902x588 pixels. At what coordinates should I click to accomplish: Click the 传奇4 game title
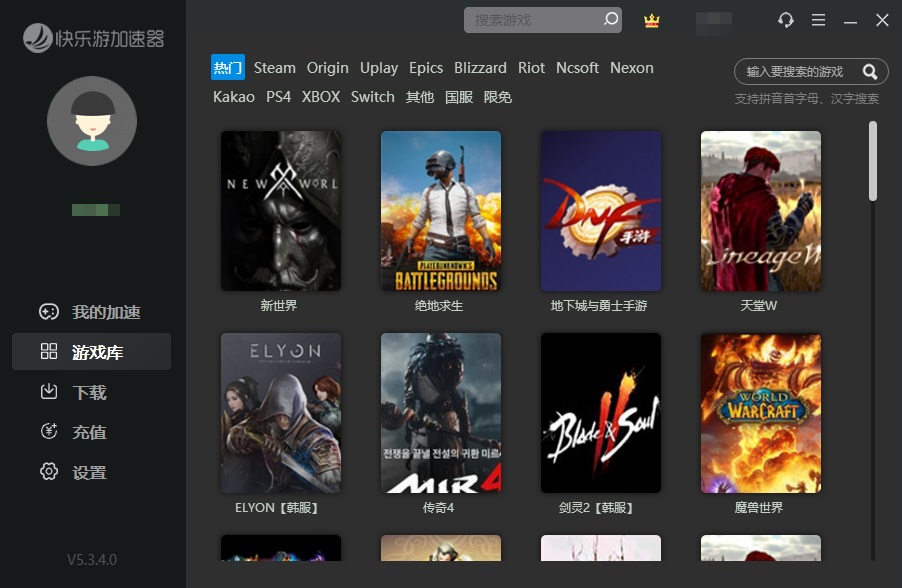point(438,507)
